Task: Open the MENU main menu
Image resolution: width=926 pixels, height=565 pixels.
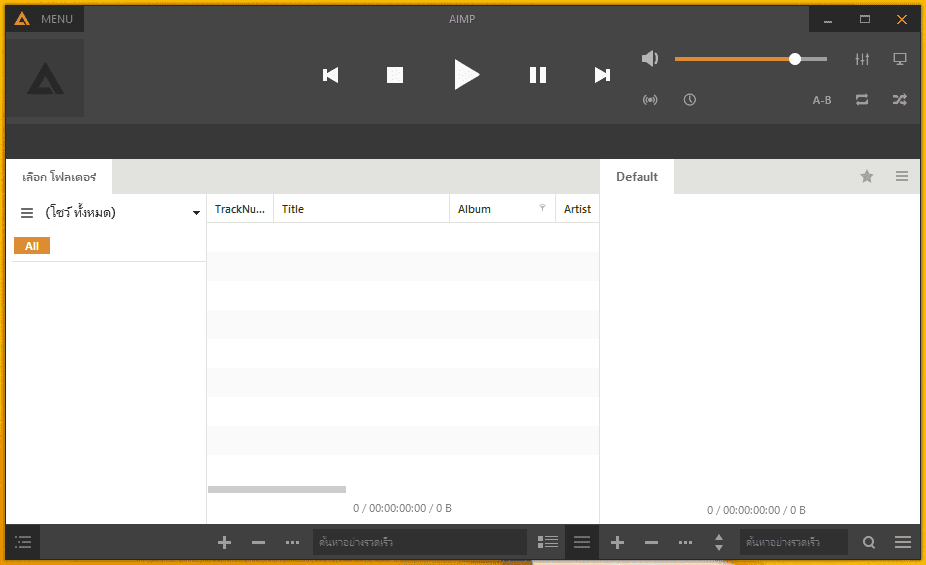Action: pyautogui.click(x=45, y=19)
